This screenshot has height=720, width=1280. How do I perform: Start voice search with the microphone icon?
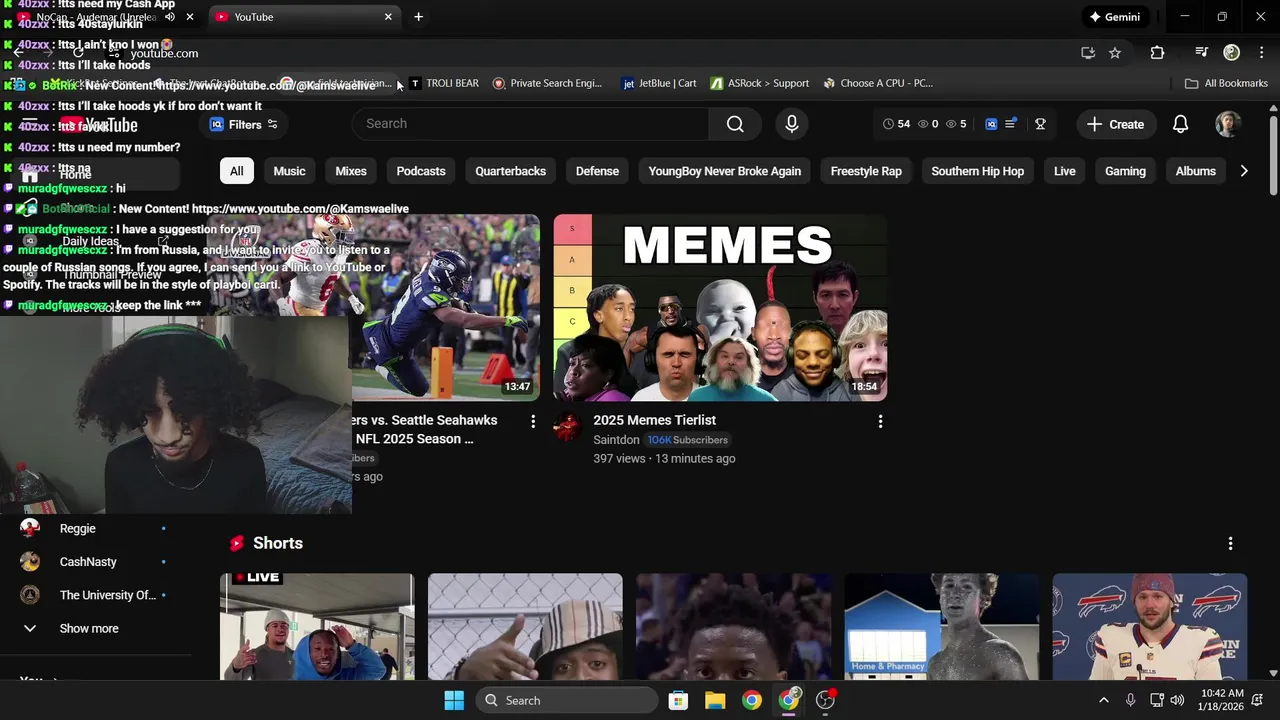(x=792, y=124)
